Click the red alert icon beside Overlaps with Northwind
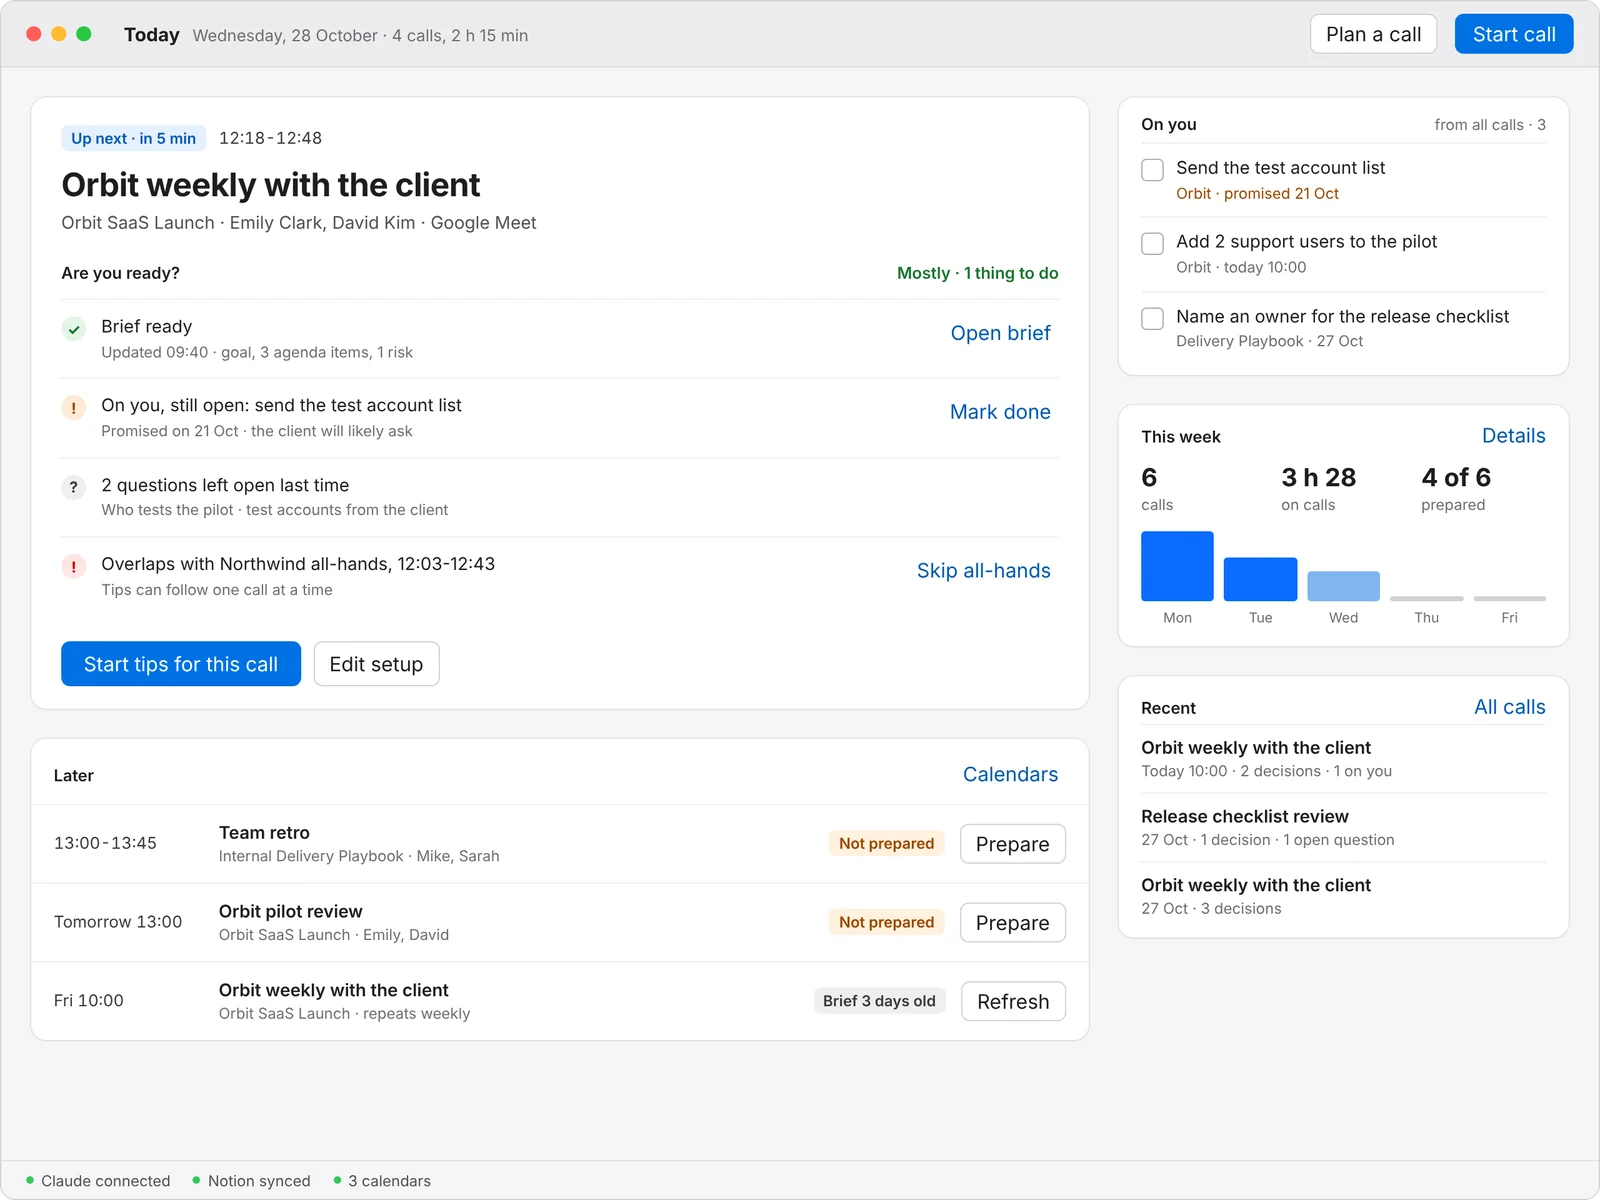 coord(74,566)
